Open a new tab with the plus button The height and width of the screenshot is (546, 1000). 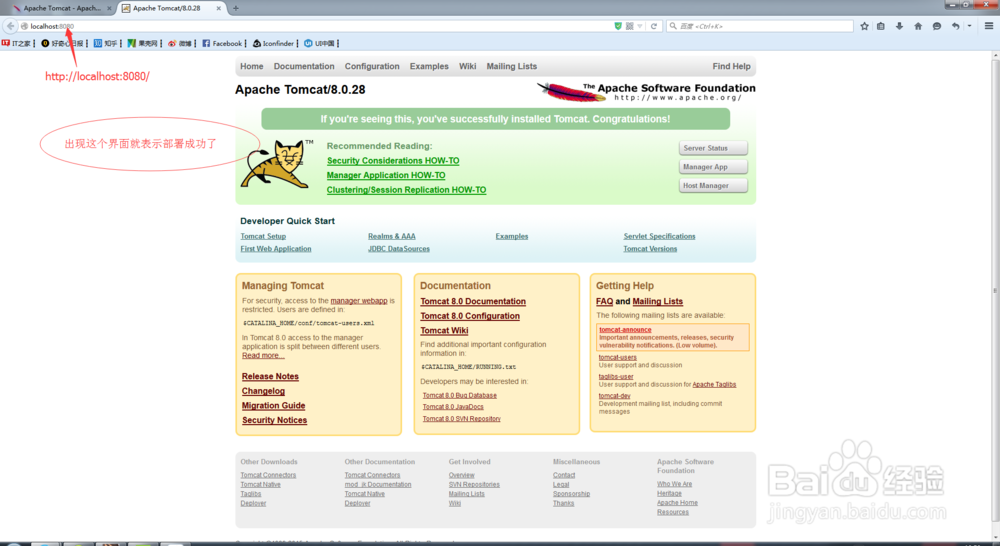click(x=235, y=8)
